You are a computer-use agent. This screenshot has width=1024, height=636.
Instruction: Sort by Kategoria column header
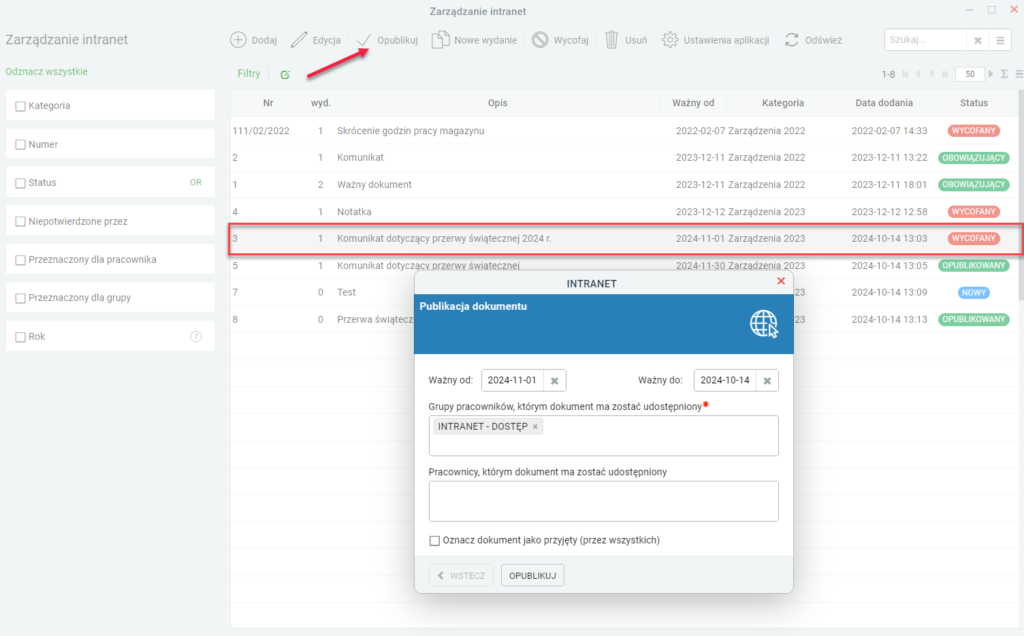[x=782, y=103]
